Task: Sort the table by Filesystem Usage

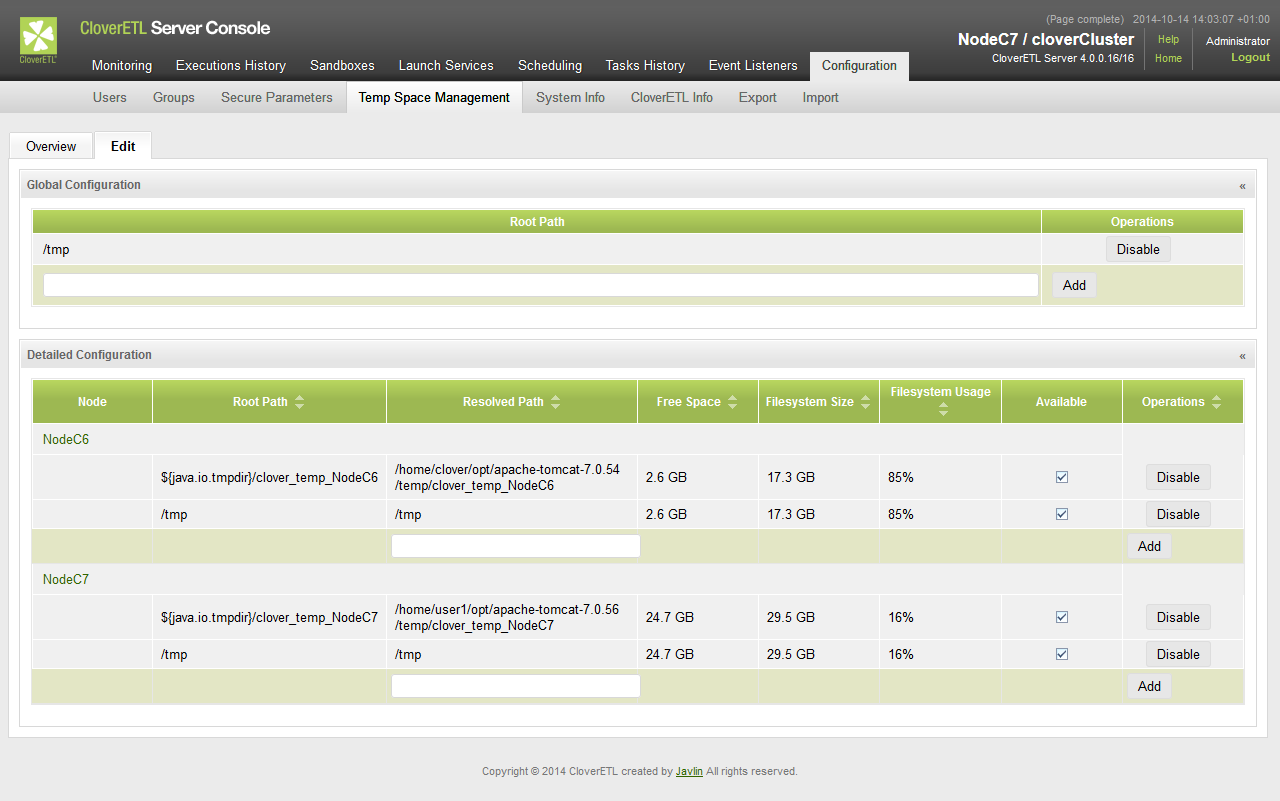Action: click(x=943, y=411)
